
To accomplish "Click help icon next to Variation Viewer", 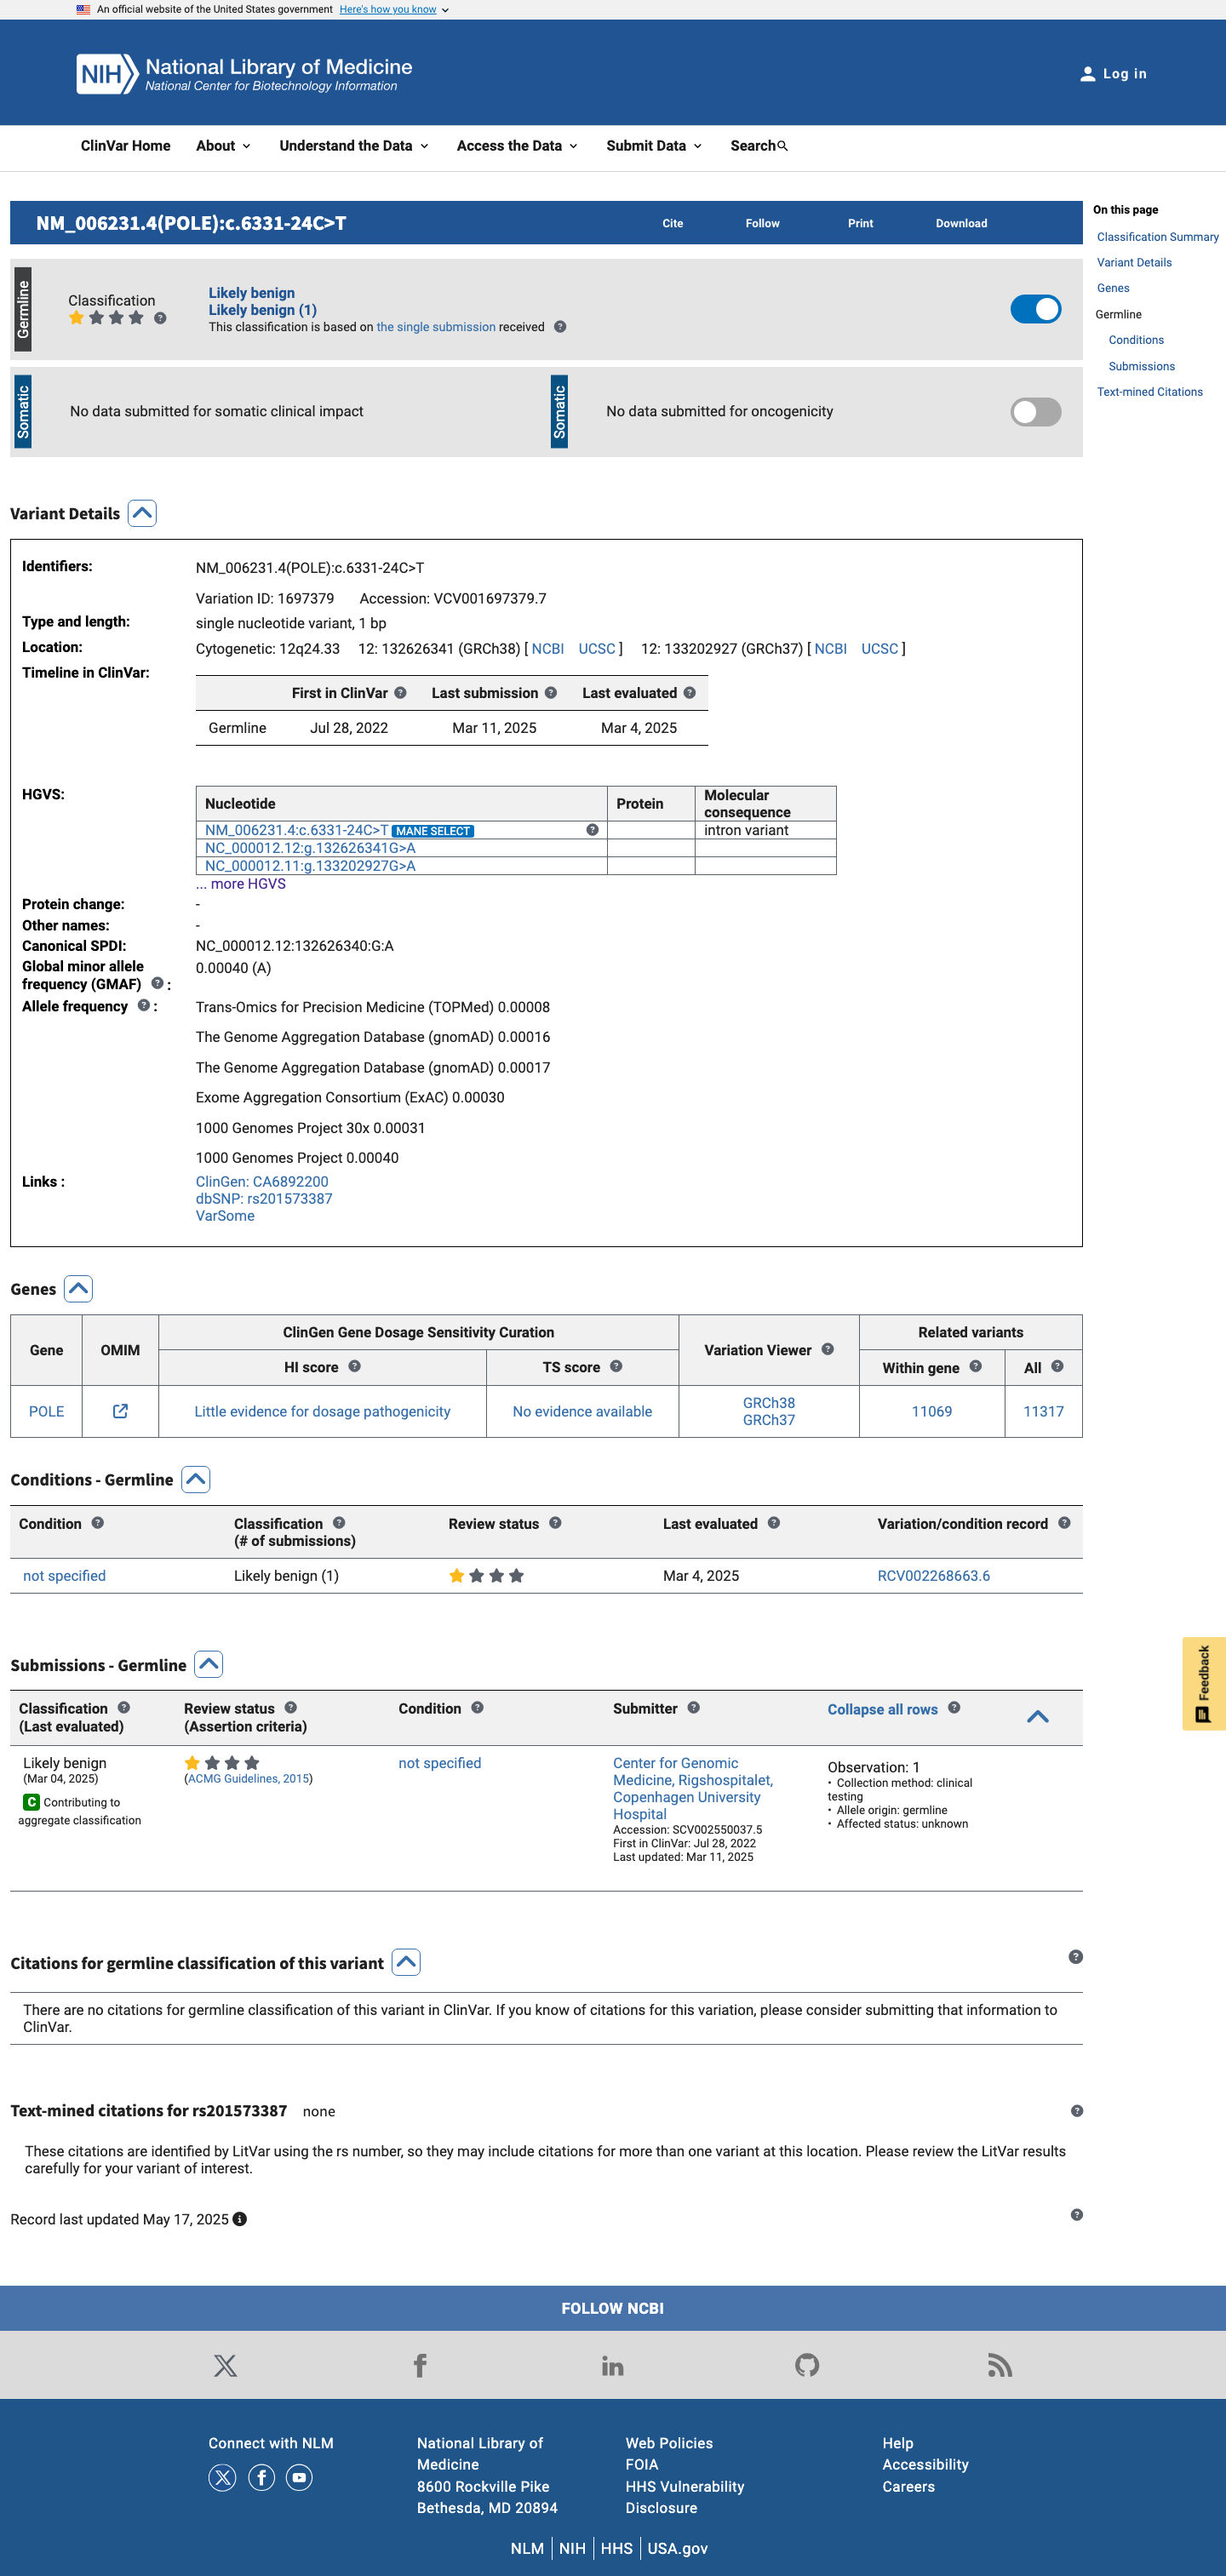I will point(828,1349).
